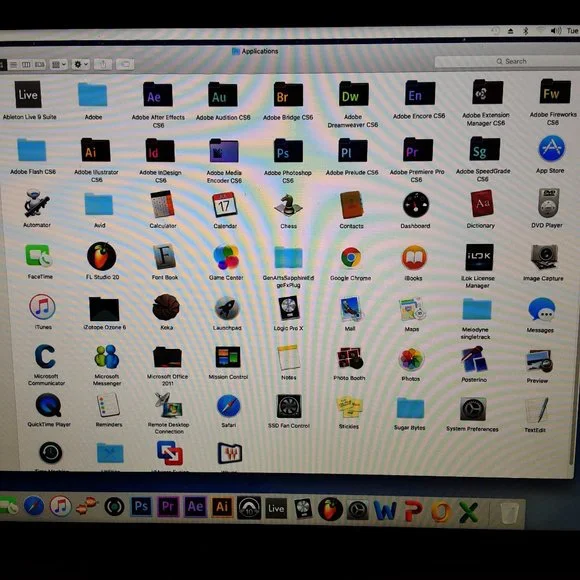Viewport: 580px width, 580px height.
Task: Open the Adobe Photoshop CS6 folder
Action: (288, 151)
